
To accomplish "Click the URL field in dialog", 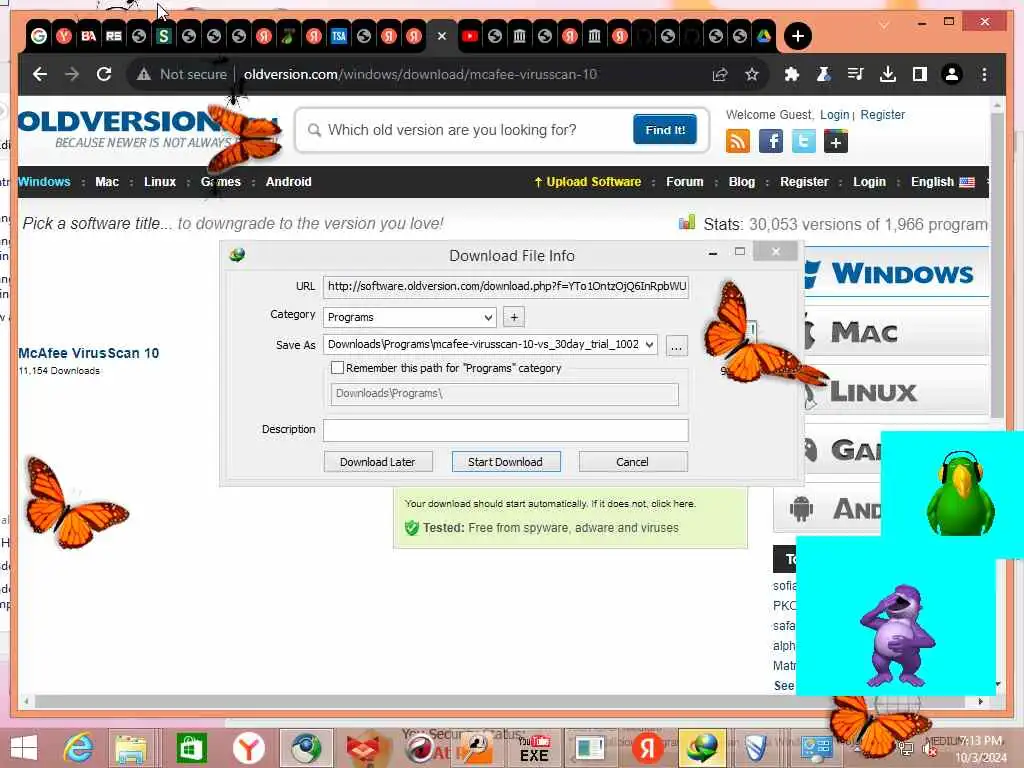I will [505, 287].
